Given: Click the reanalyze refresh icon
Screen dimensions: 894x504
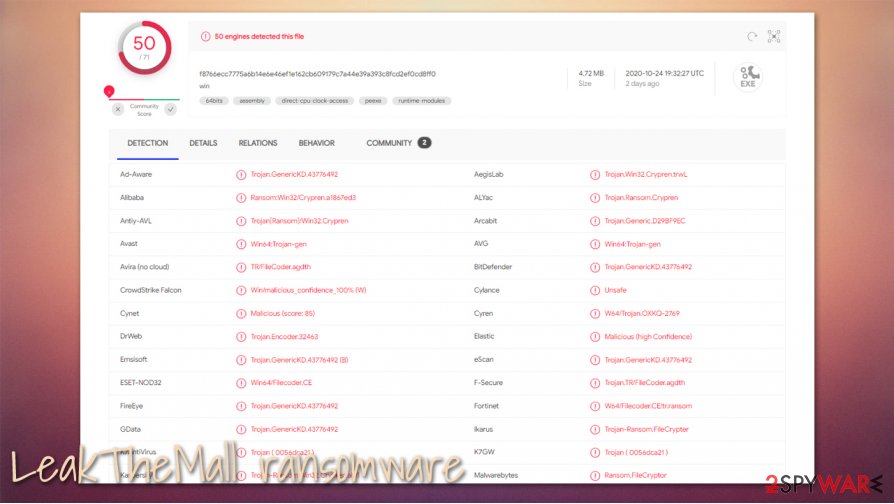Looking at the screenshot, I should pos(752,36).
